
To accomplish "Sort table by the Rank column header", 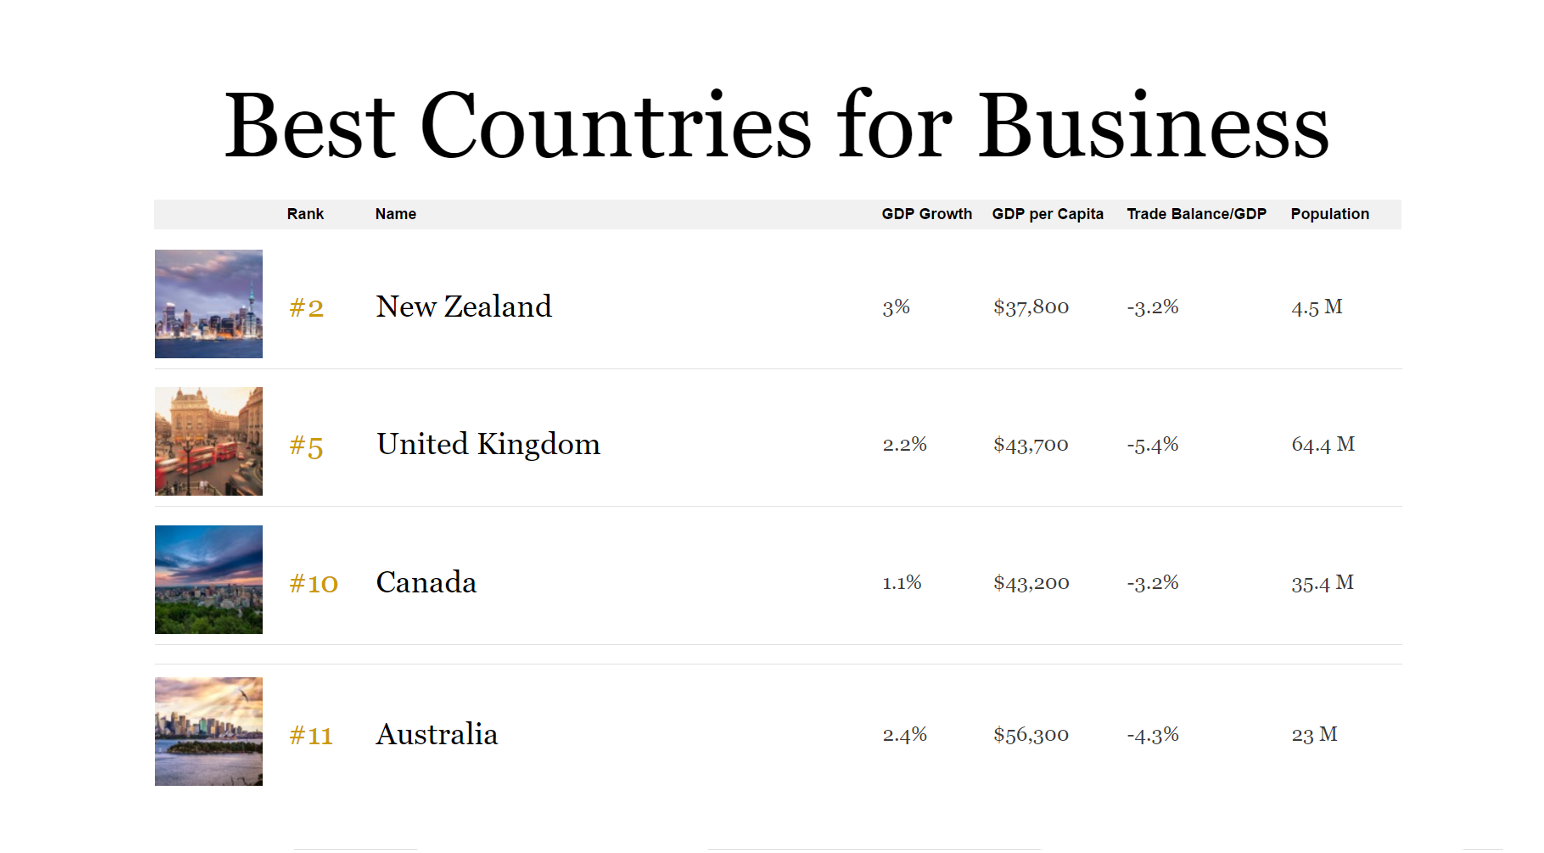I will pos(305,214).
